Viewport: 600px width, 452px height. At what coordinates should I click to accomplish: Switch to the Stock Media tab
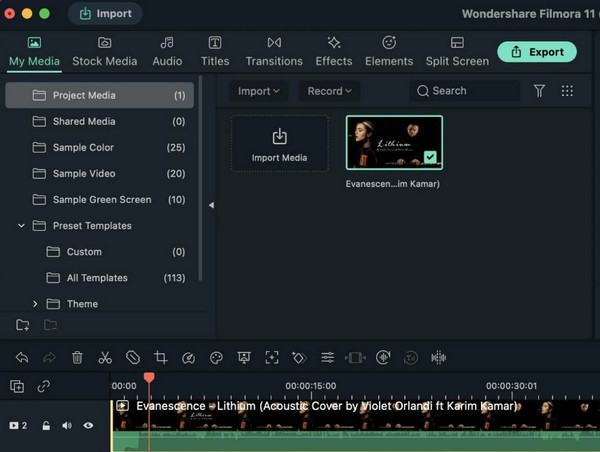pos(104,52)
